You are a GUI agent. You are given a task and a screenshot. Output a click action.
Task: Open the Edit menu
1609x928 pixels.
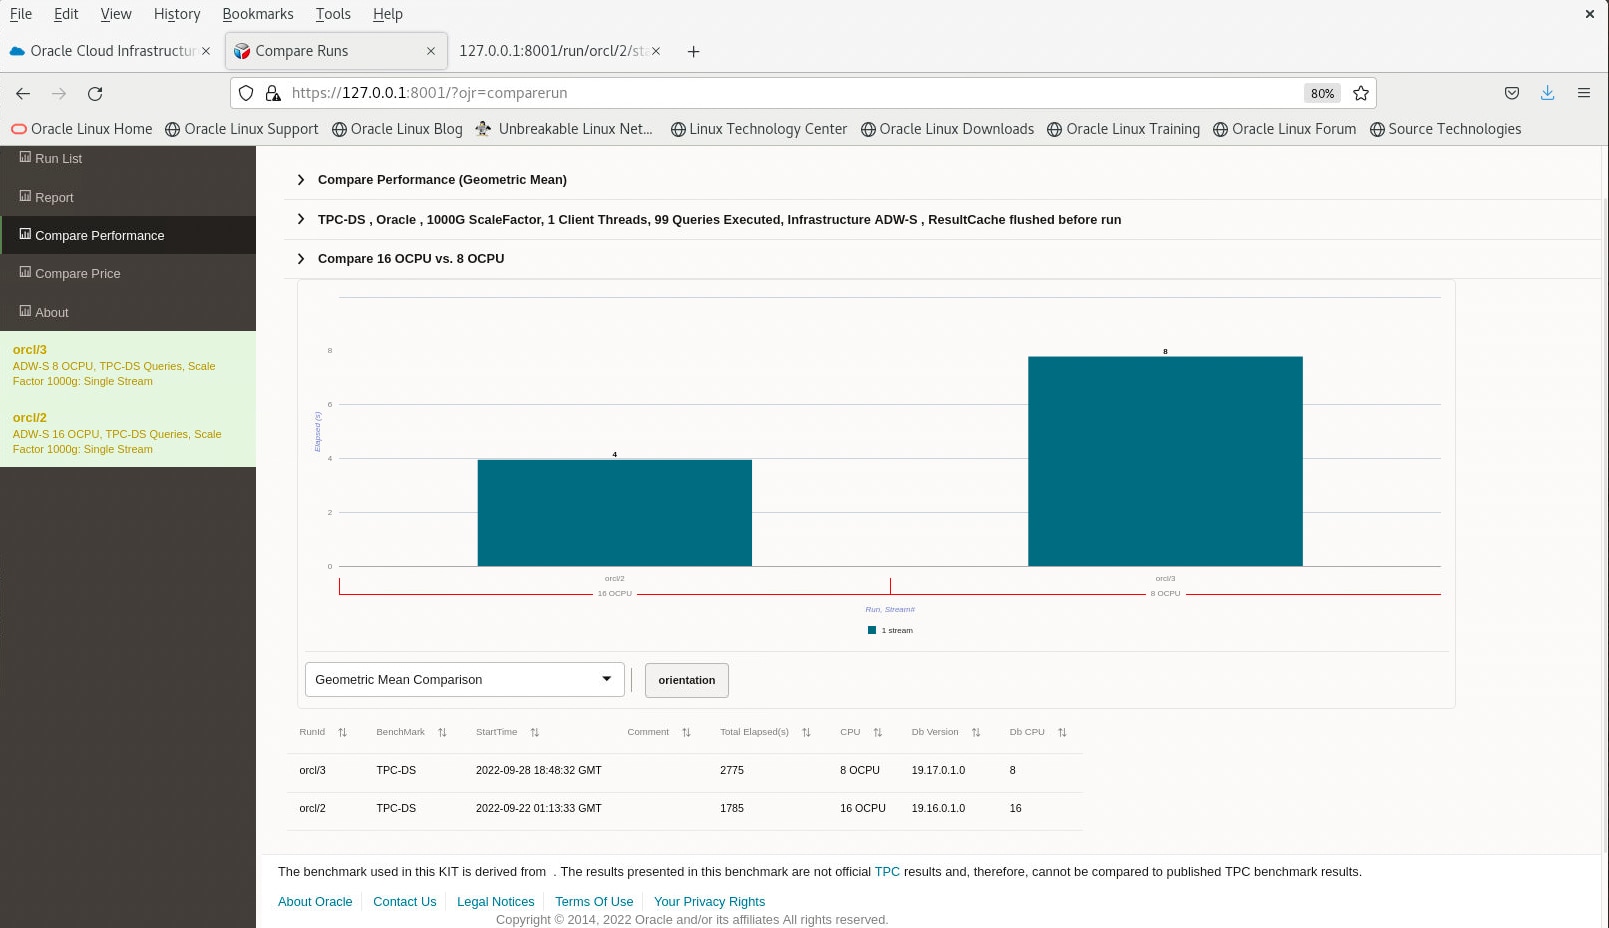tap(66, 14)
